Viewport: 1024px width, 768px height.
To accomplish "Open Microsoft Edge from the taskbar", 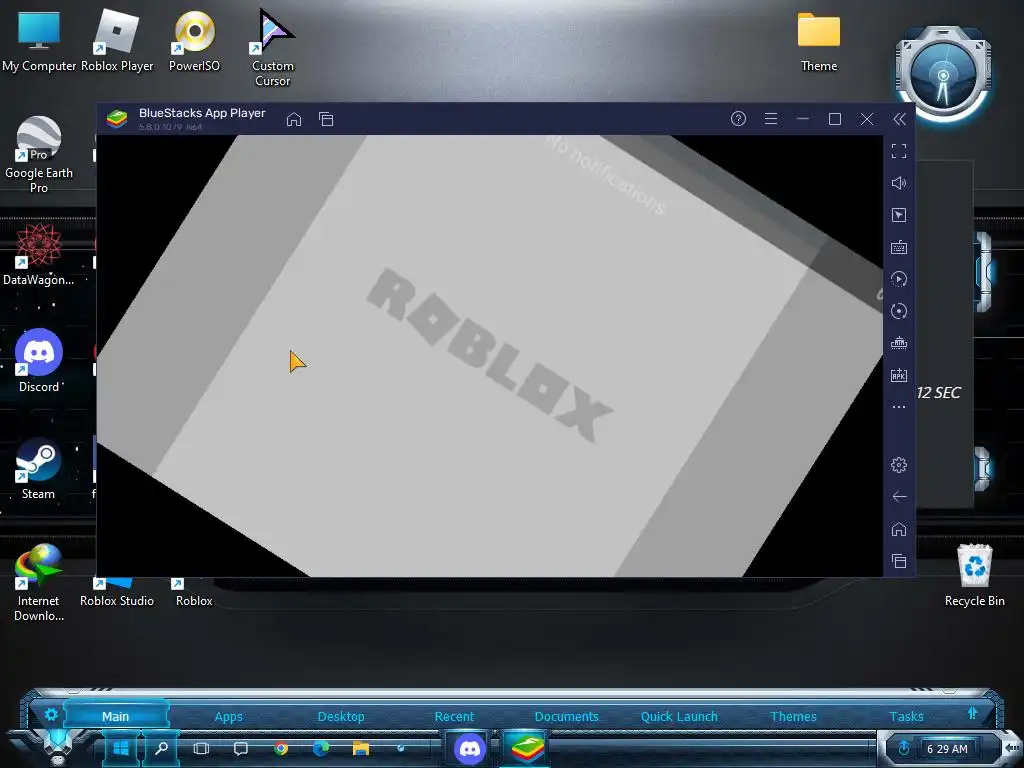I will pos(321,748).
